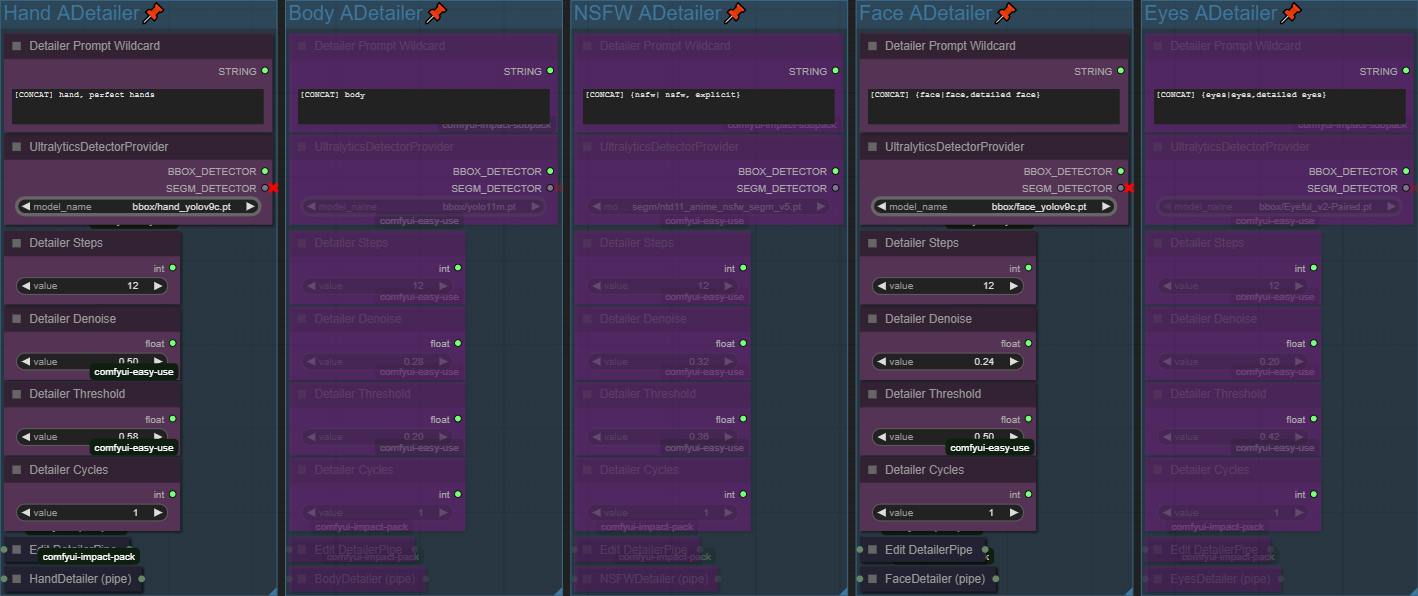Click the Hand ADetailer group title
This screenshot has height=596, width=1418.
coord(72,13)
